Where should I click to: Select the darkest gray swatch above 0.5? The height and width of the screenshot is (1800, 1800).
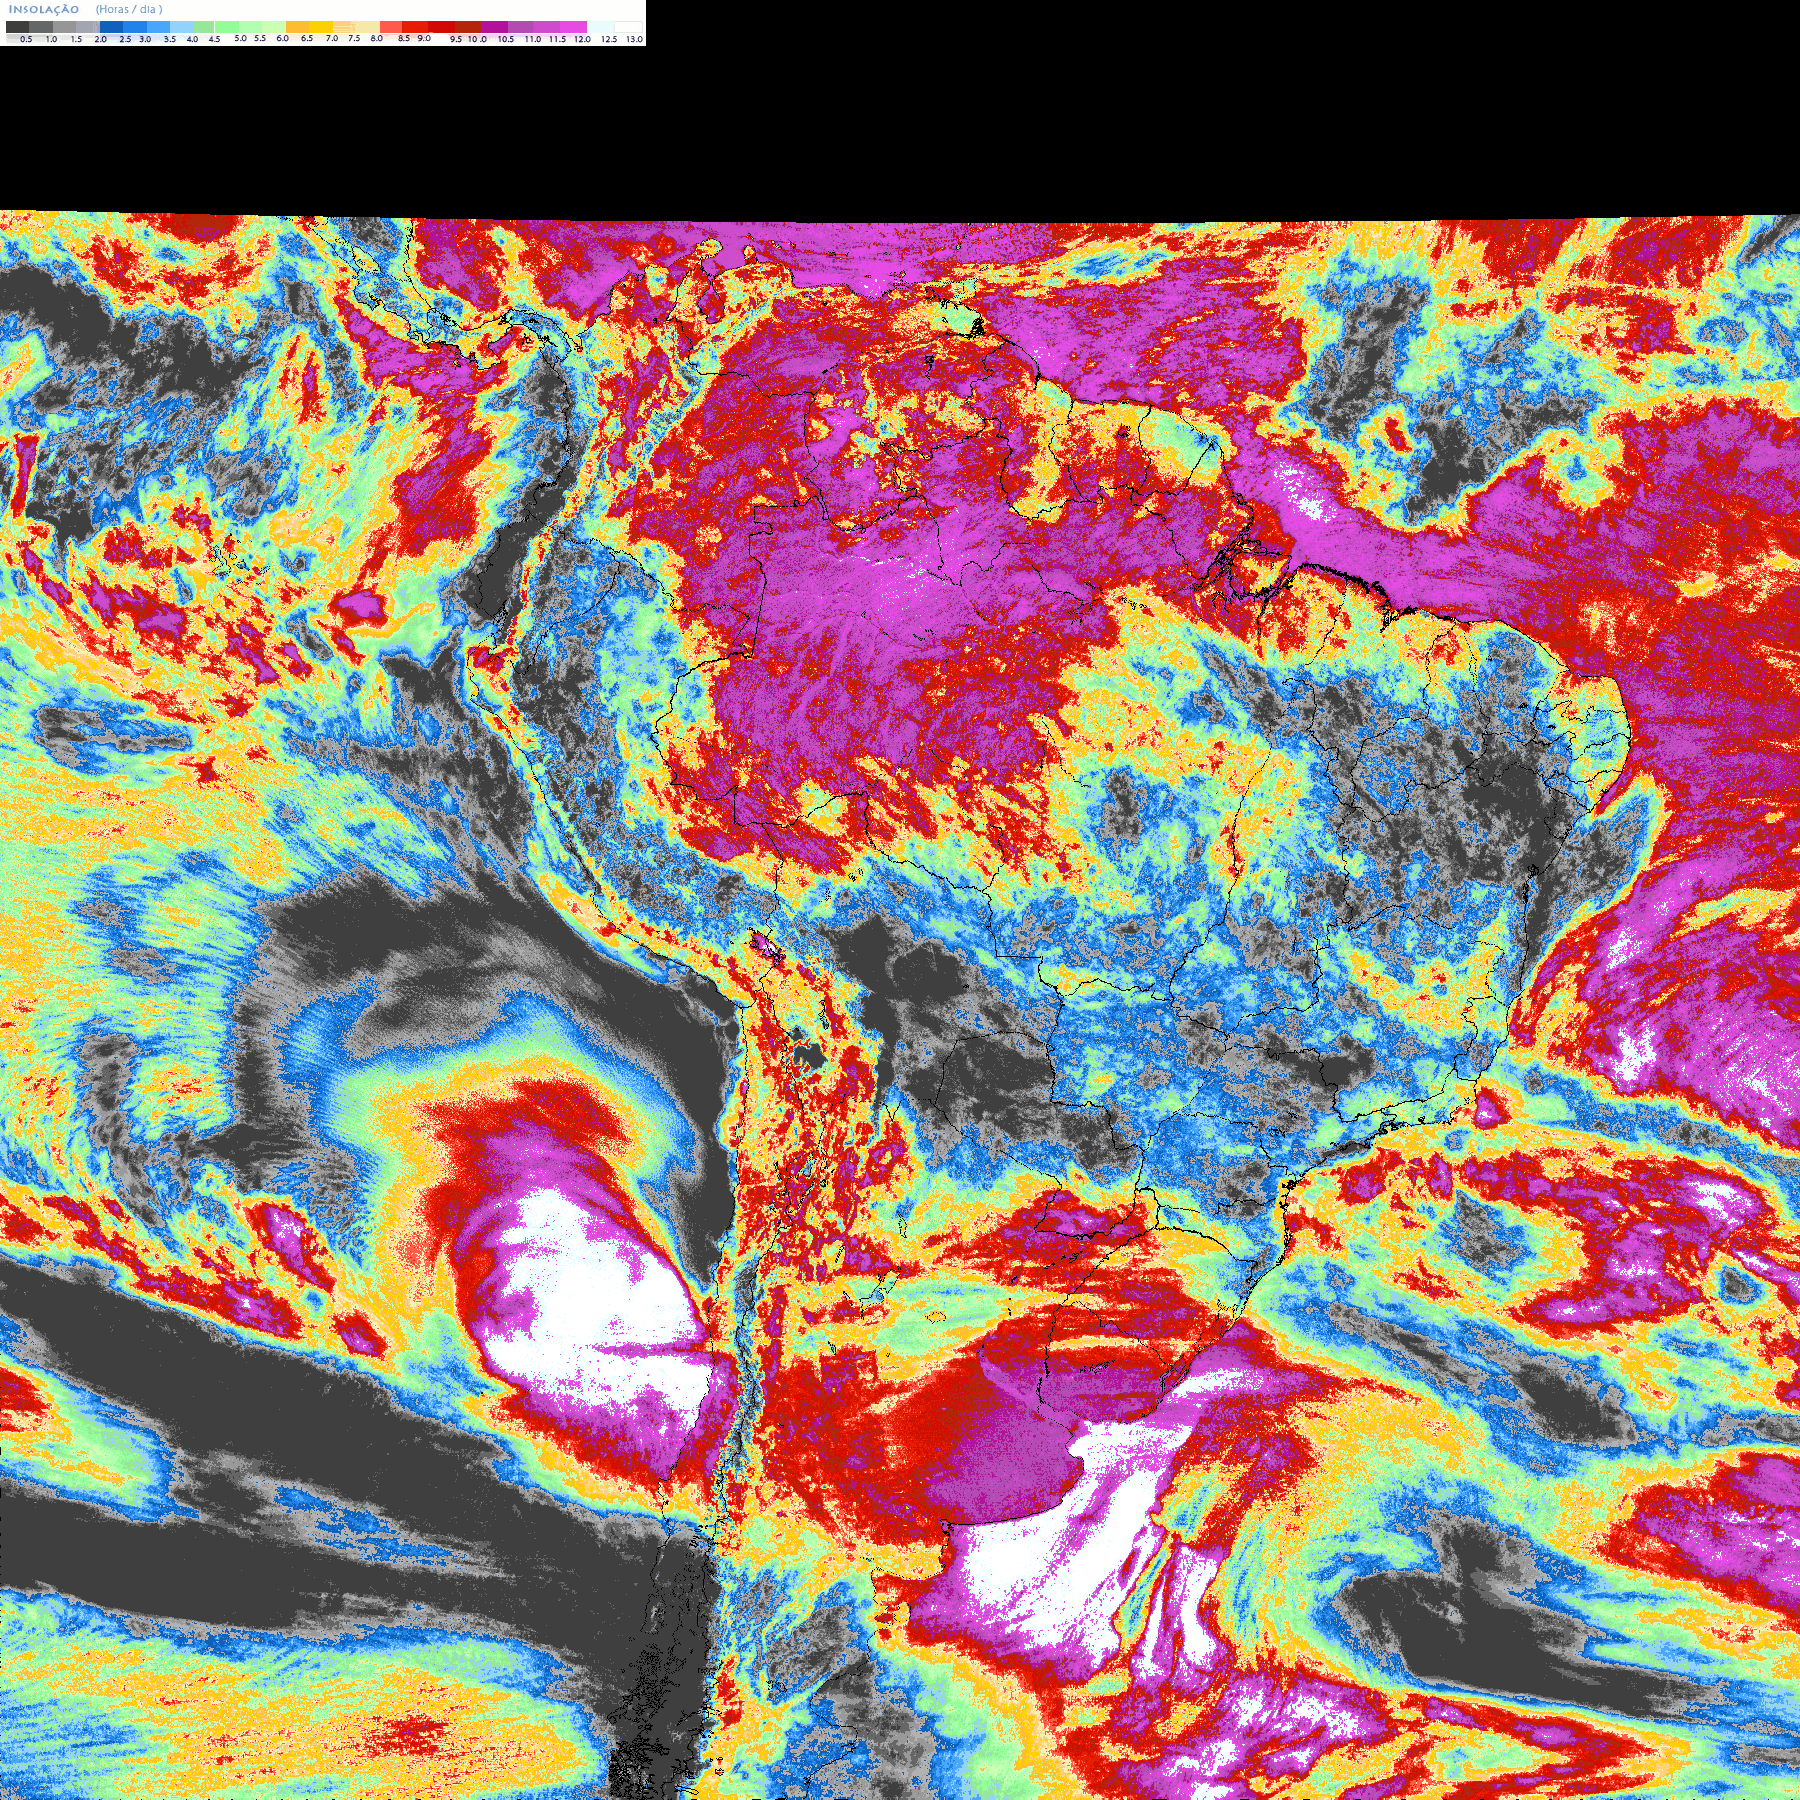17,27
